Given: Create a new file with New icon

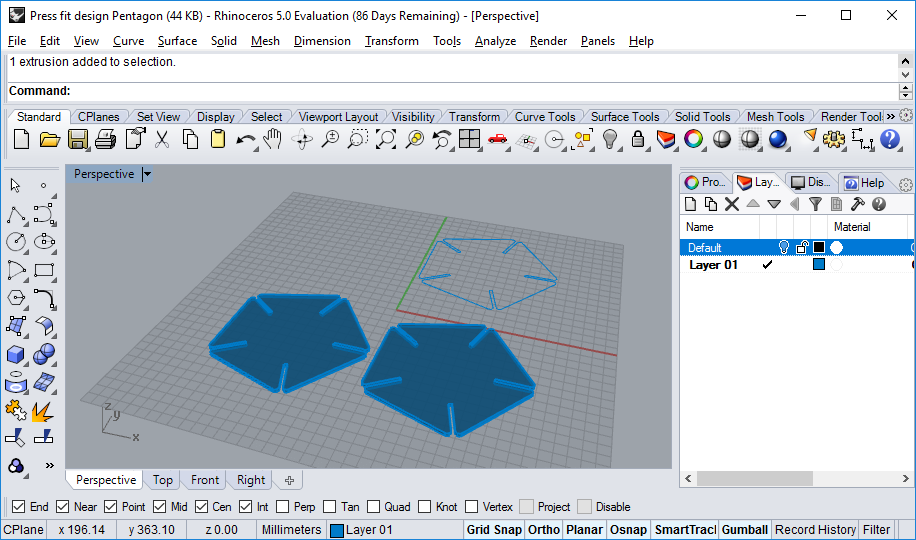Looking at the screenshot, I should (21, 140).
